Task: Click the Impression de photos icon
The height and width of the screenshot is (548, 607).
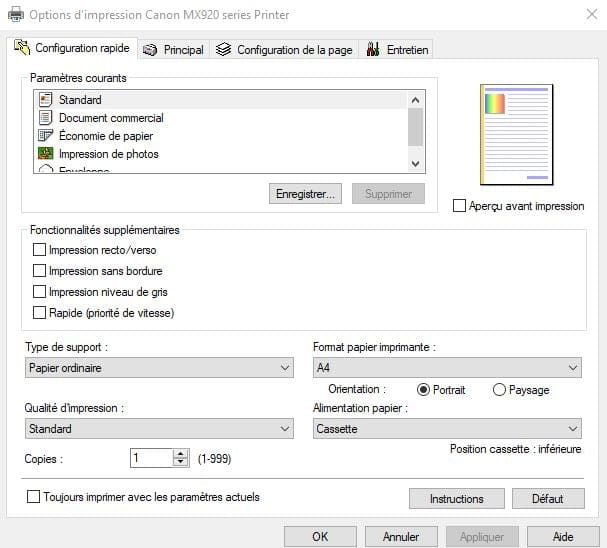Action: (x=46, y=153)
